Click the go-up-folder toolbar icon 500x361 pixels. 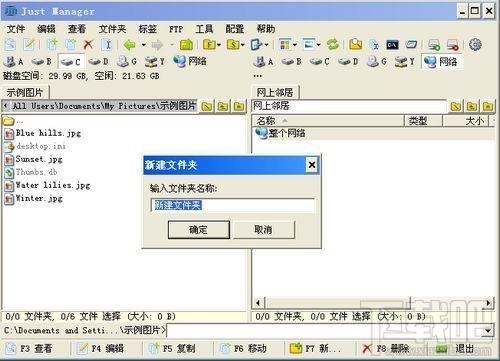186,44
